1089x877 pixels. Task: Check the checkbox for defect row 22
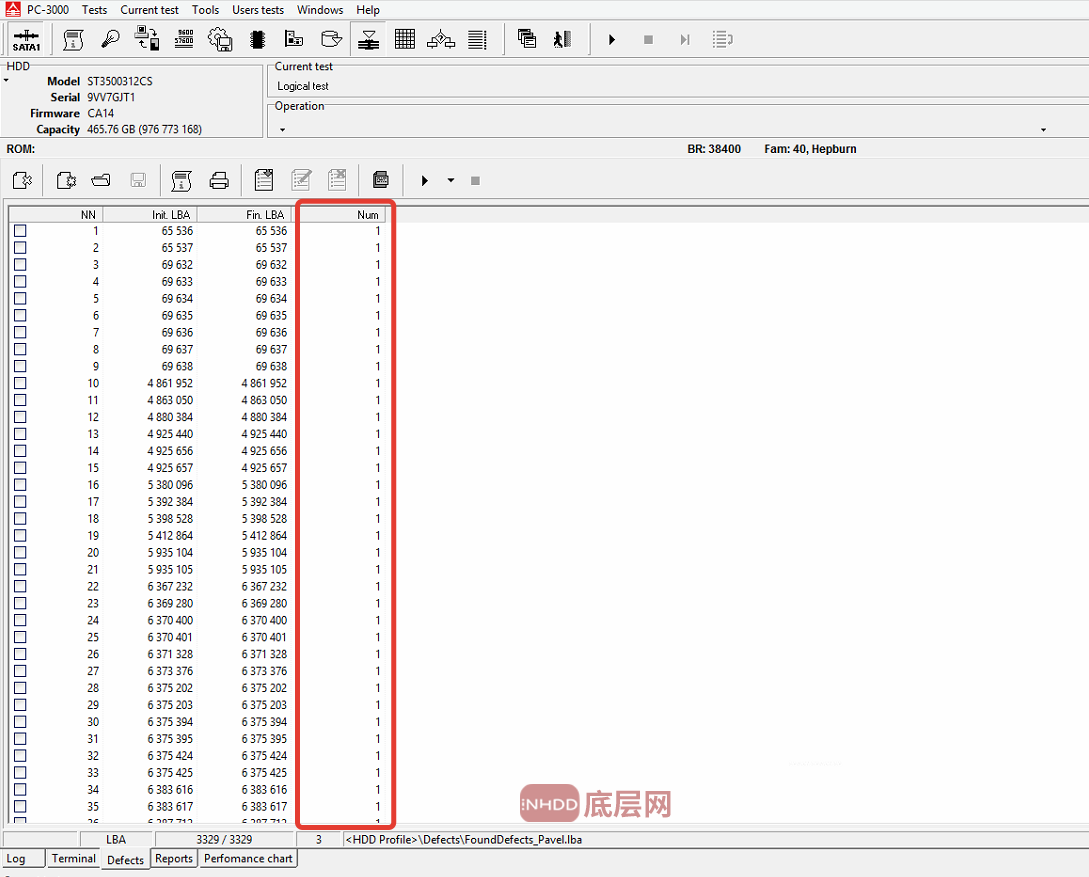[x=20, y=586]
